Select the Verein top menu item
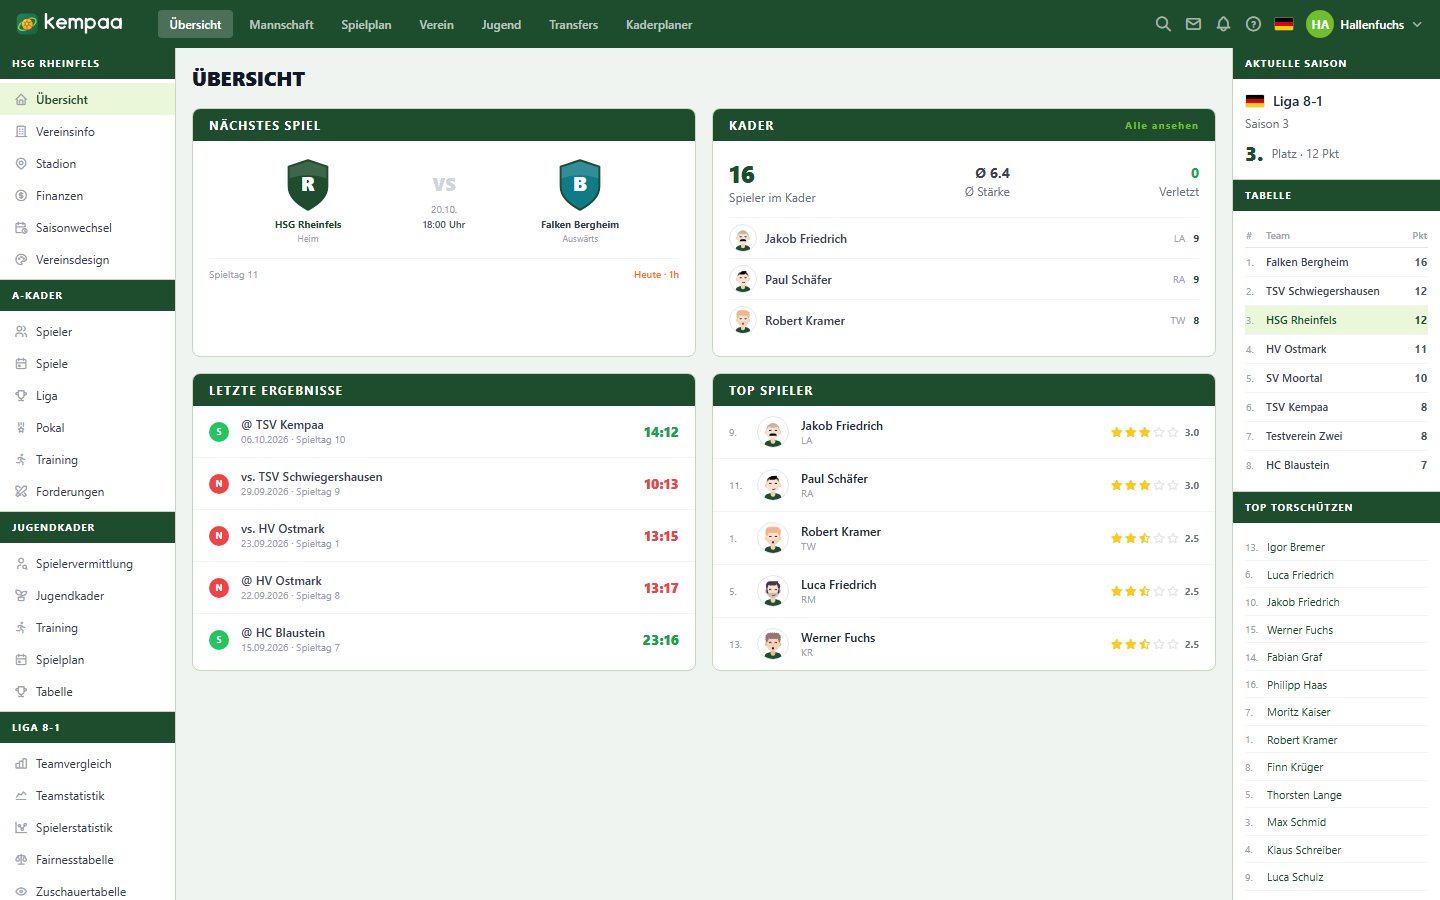The width and height of the screenshot is (1440, 900). 436,24
